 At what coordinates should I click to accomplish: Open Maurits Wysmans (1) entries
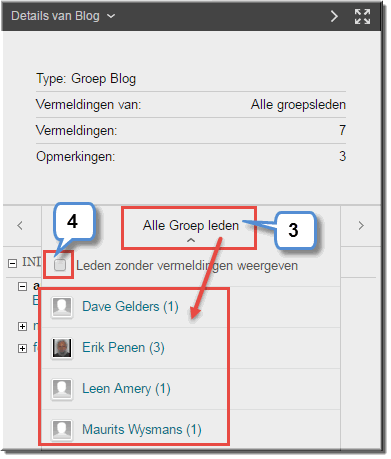pyautogui.click(x=142, y=429)
